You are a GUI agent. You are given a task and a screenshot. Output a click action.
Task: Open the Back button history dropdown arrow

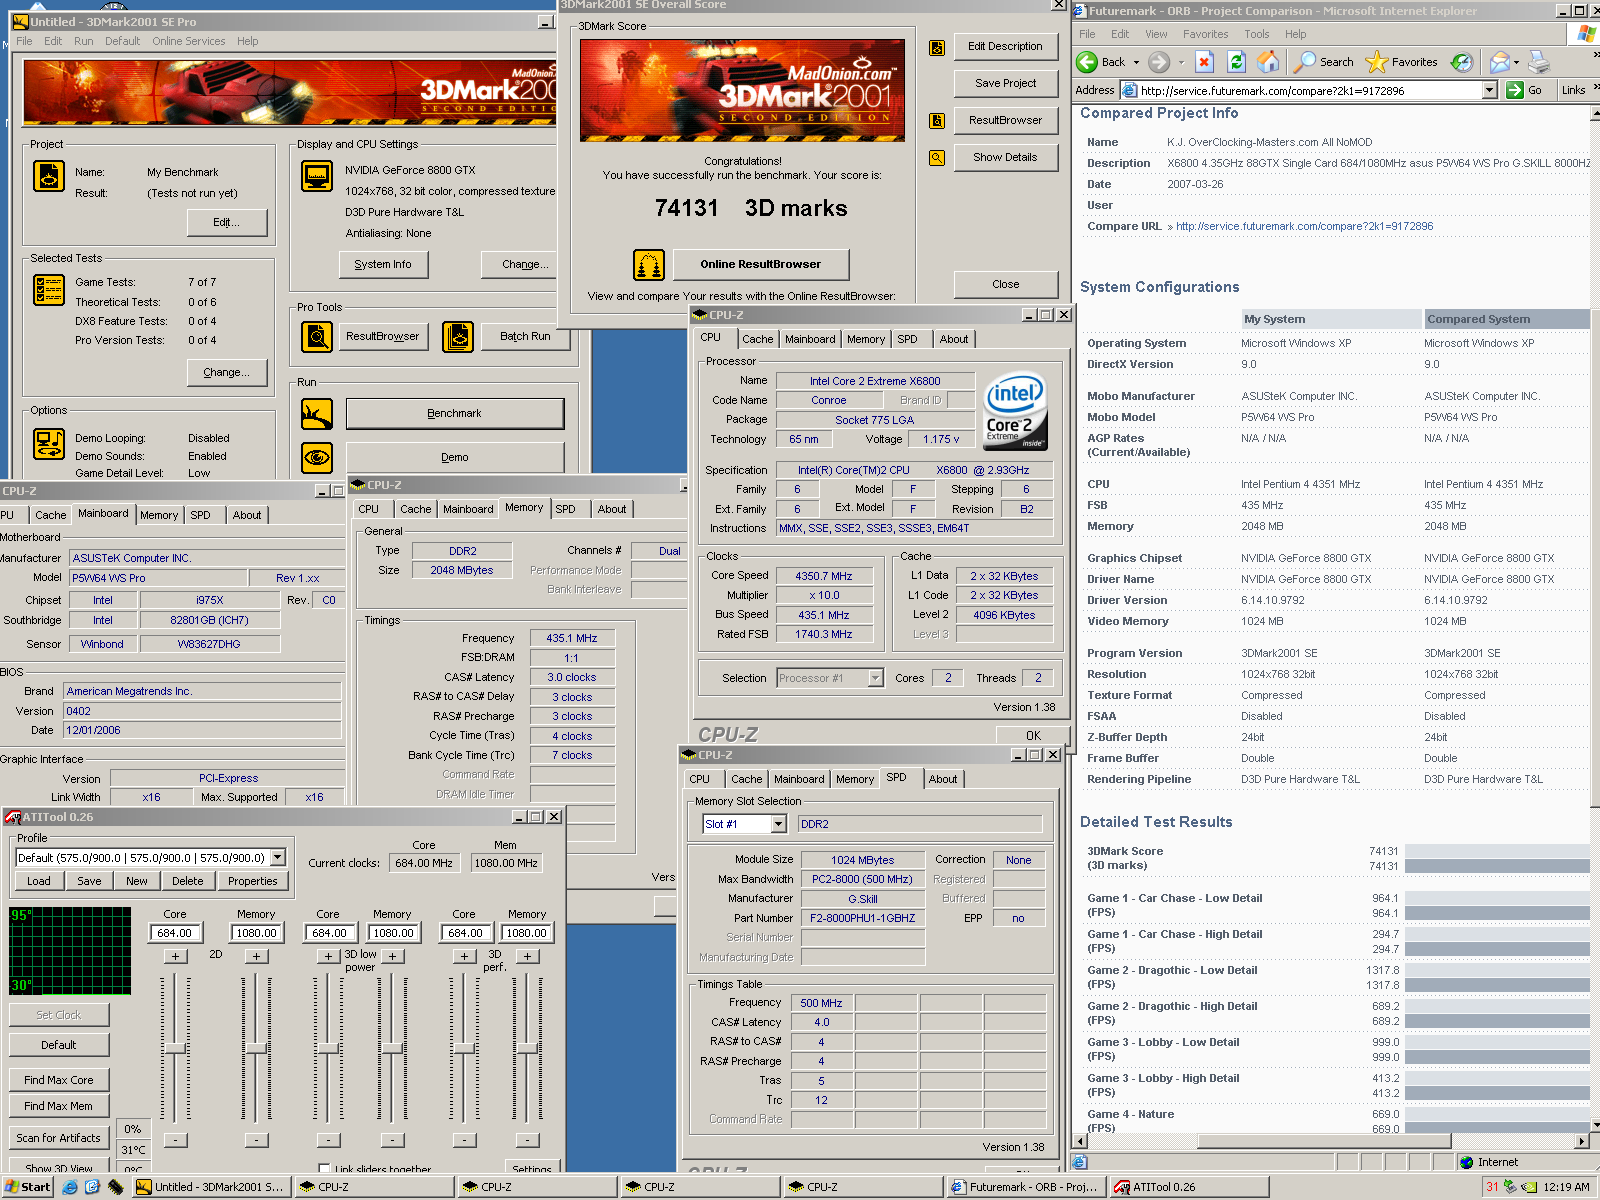[x=1137, y=62]
